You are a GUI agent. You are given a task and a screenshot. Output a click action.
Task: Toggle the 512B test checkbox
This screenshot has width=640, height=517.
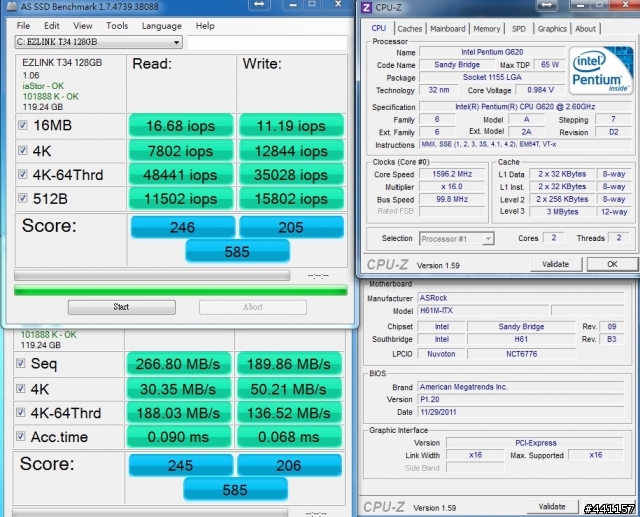[x=22, y=198]
